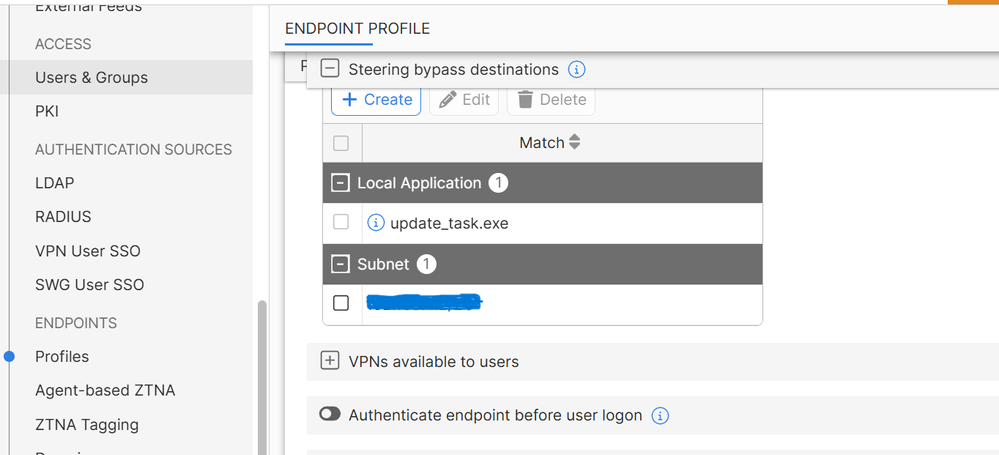999x455 pixels.
Task: Click info icon beside Steering bypass destinations
Action: tap(577, 70)
